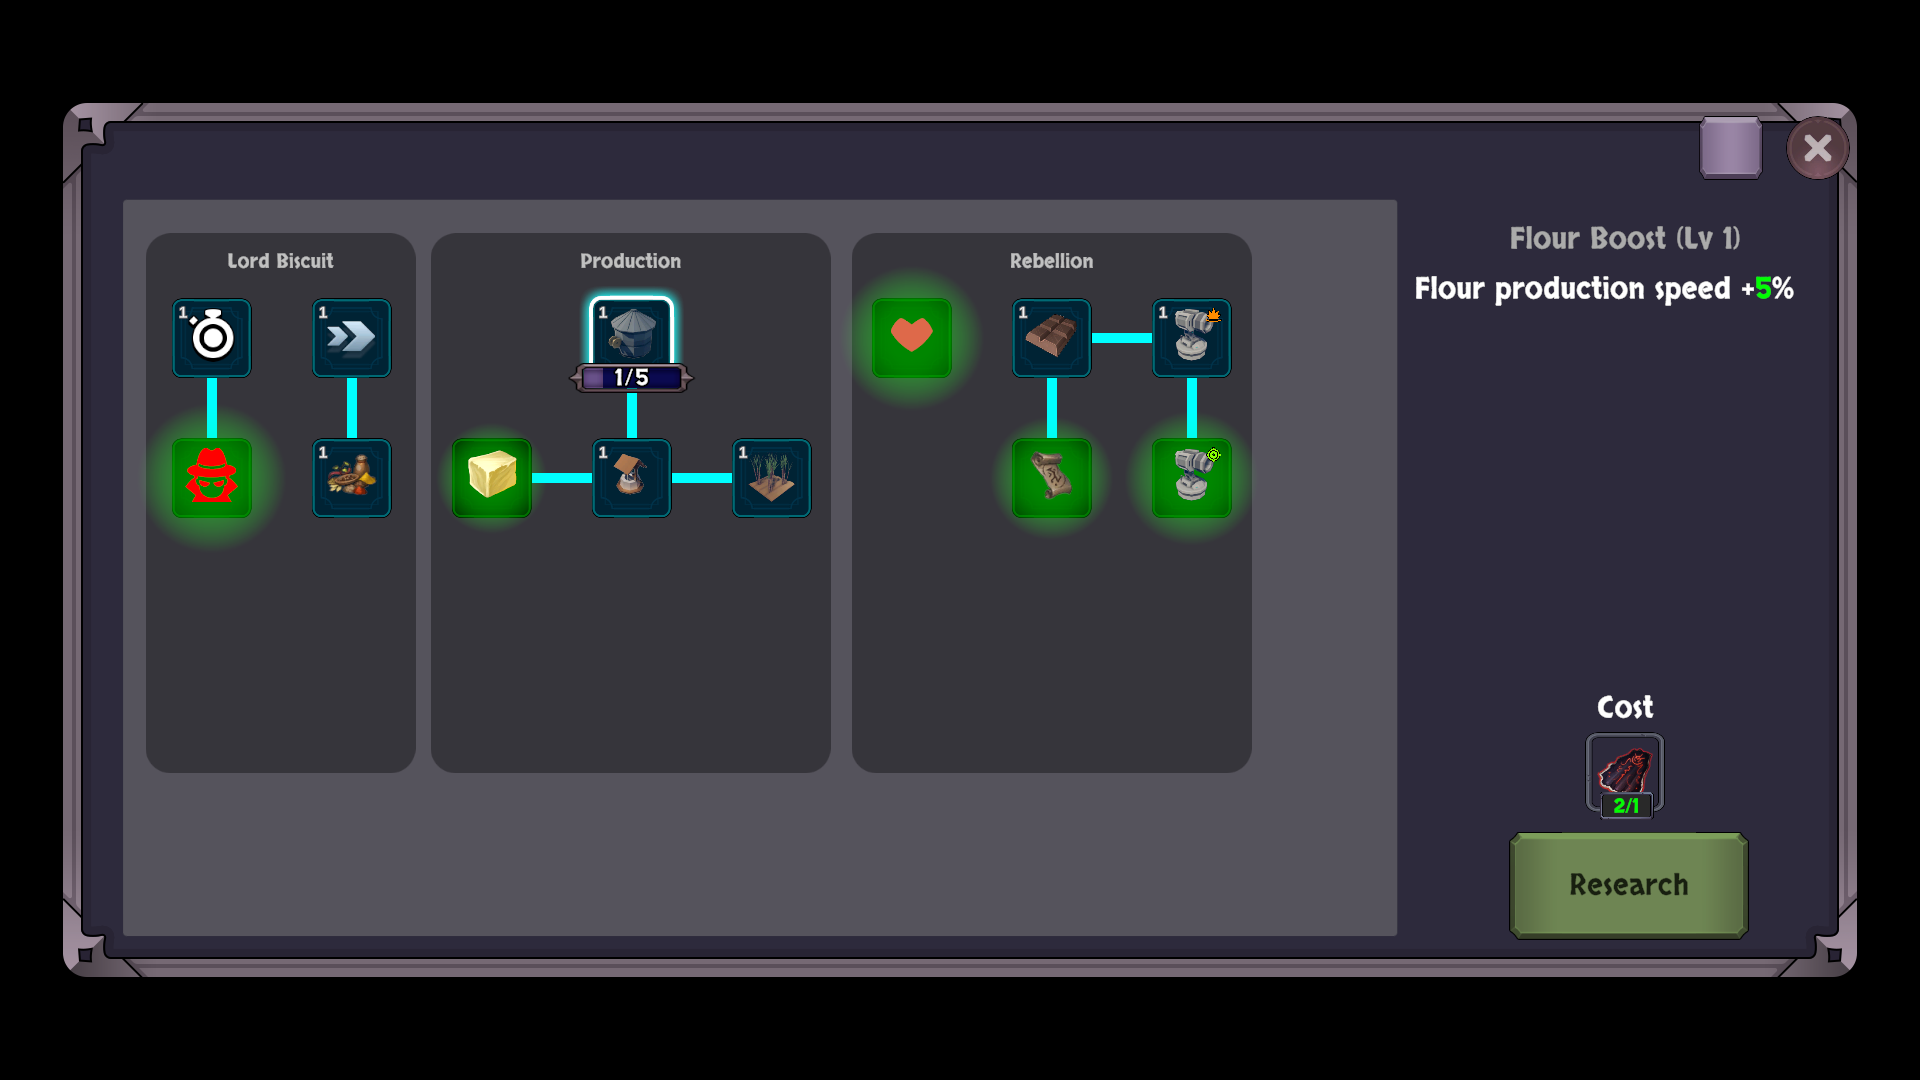Select the orange heart research node
This screenshot has width=1920, height=1080.
[912, 338]
